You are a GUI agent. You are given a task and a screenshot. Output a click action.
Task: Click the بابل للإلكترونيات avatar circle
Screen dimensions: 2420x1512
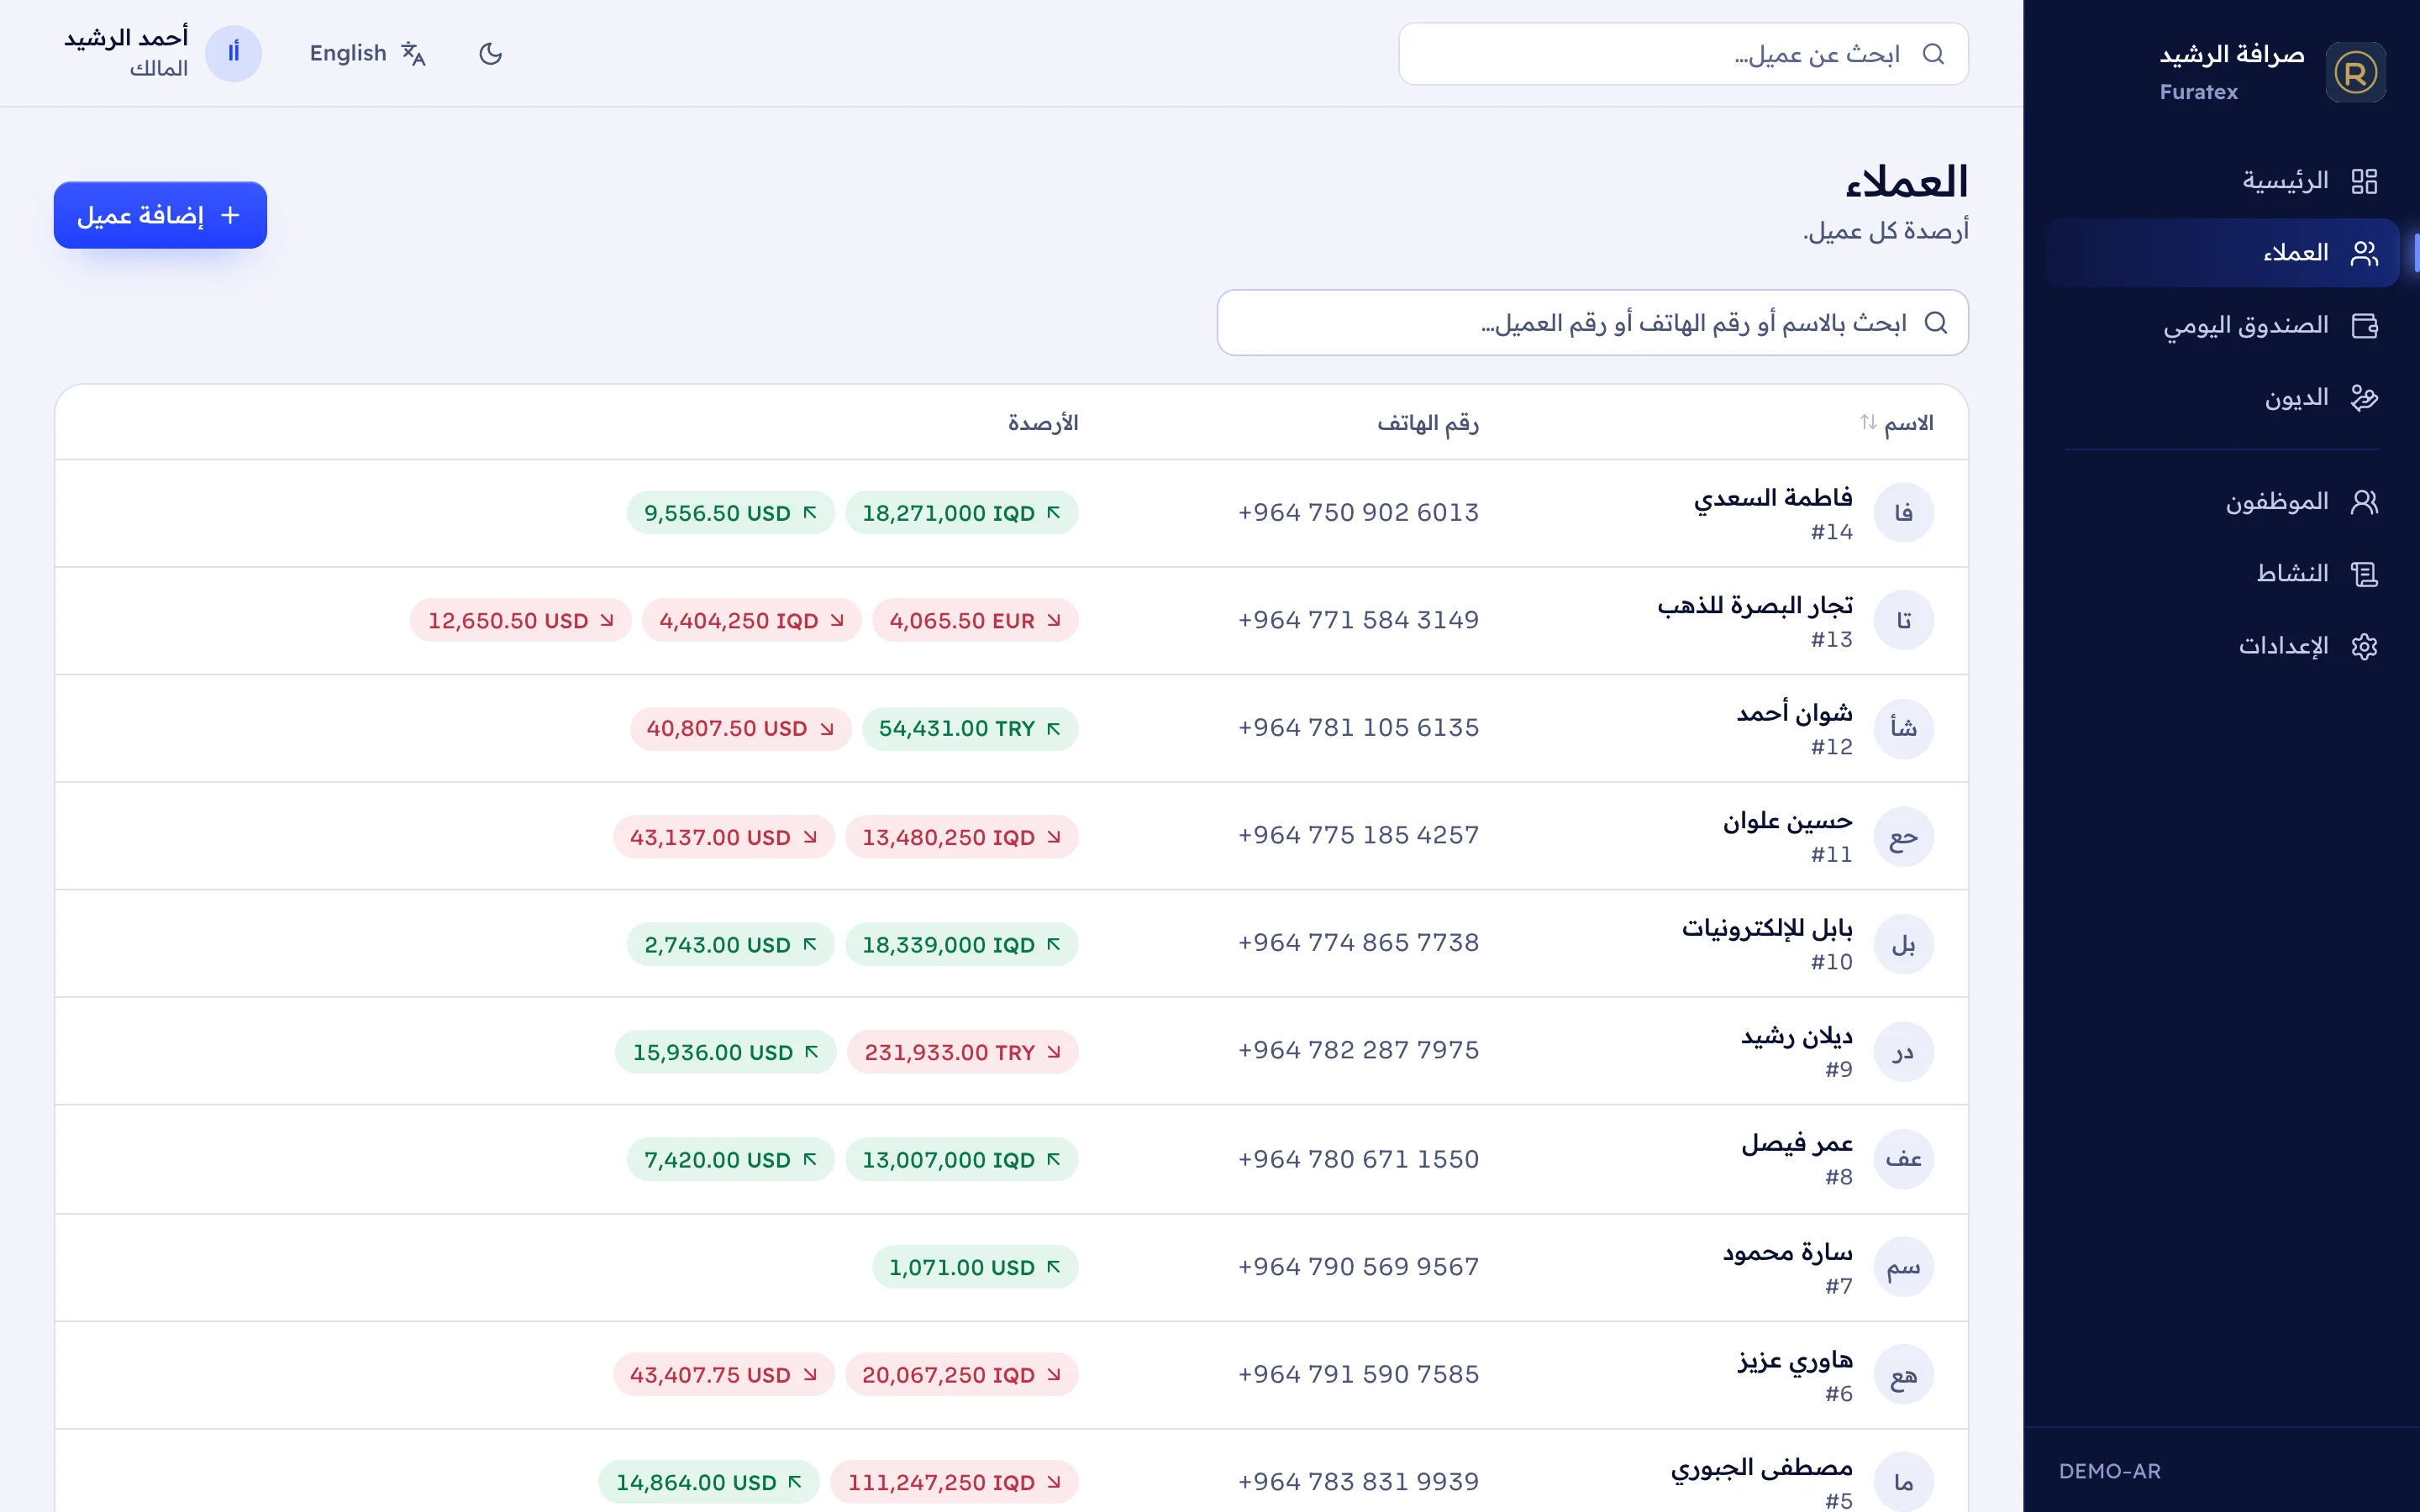click(1903, 944)
